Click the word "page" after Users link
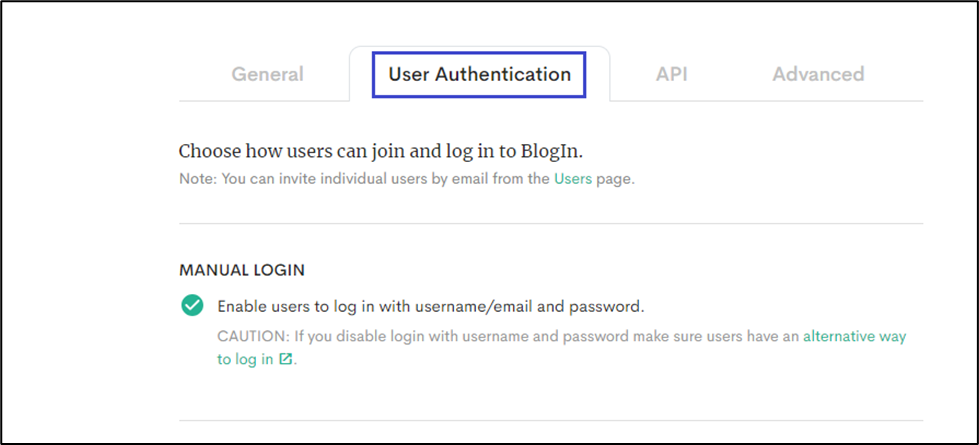Screen dimensions: 979x445 coord(615,179)
